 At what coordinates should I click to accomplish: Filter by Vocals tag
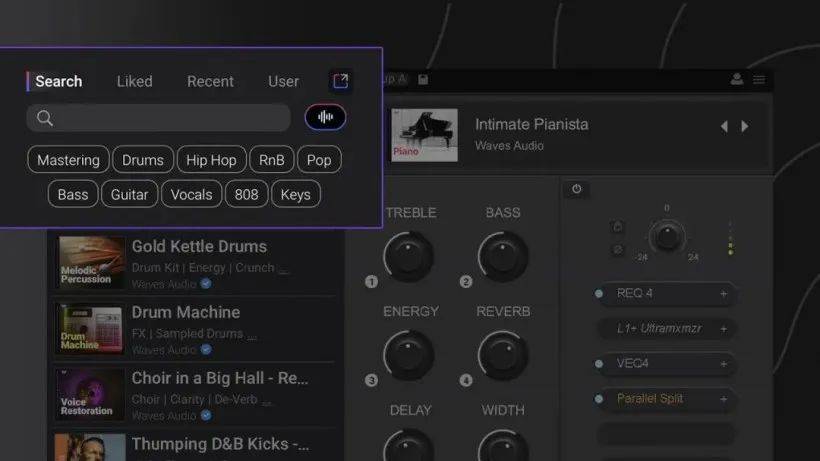[191, 194]
